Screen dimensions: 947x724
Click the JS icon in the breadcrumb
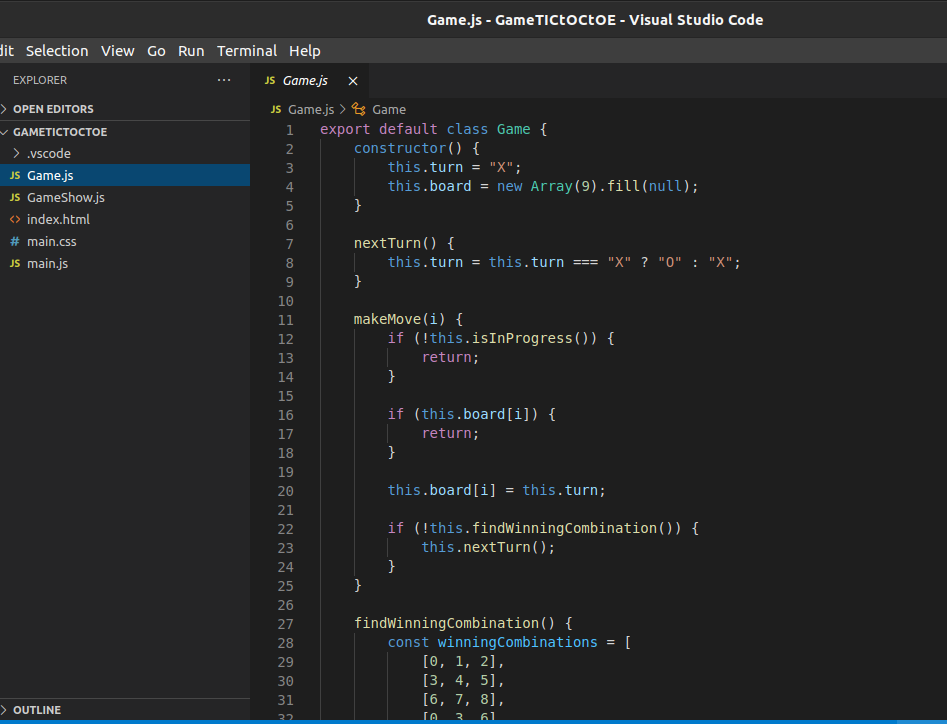coord(276,109)
